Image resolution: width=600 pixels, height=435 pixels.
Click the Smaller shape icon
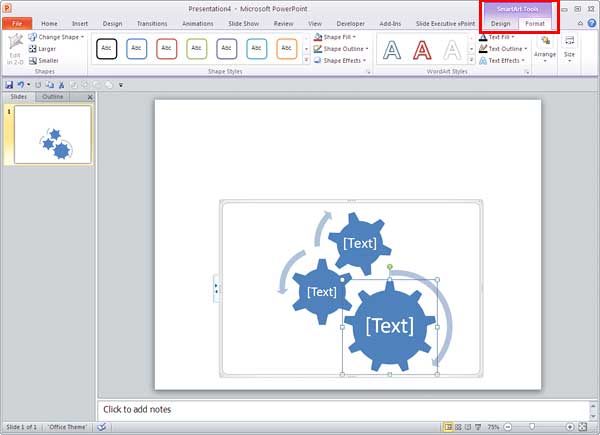(x=33, y=60)
